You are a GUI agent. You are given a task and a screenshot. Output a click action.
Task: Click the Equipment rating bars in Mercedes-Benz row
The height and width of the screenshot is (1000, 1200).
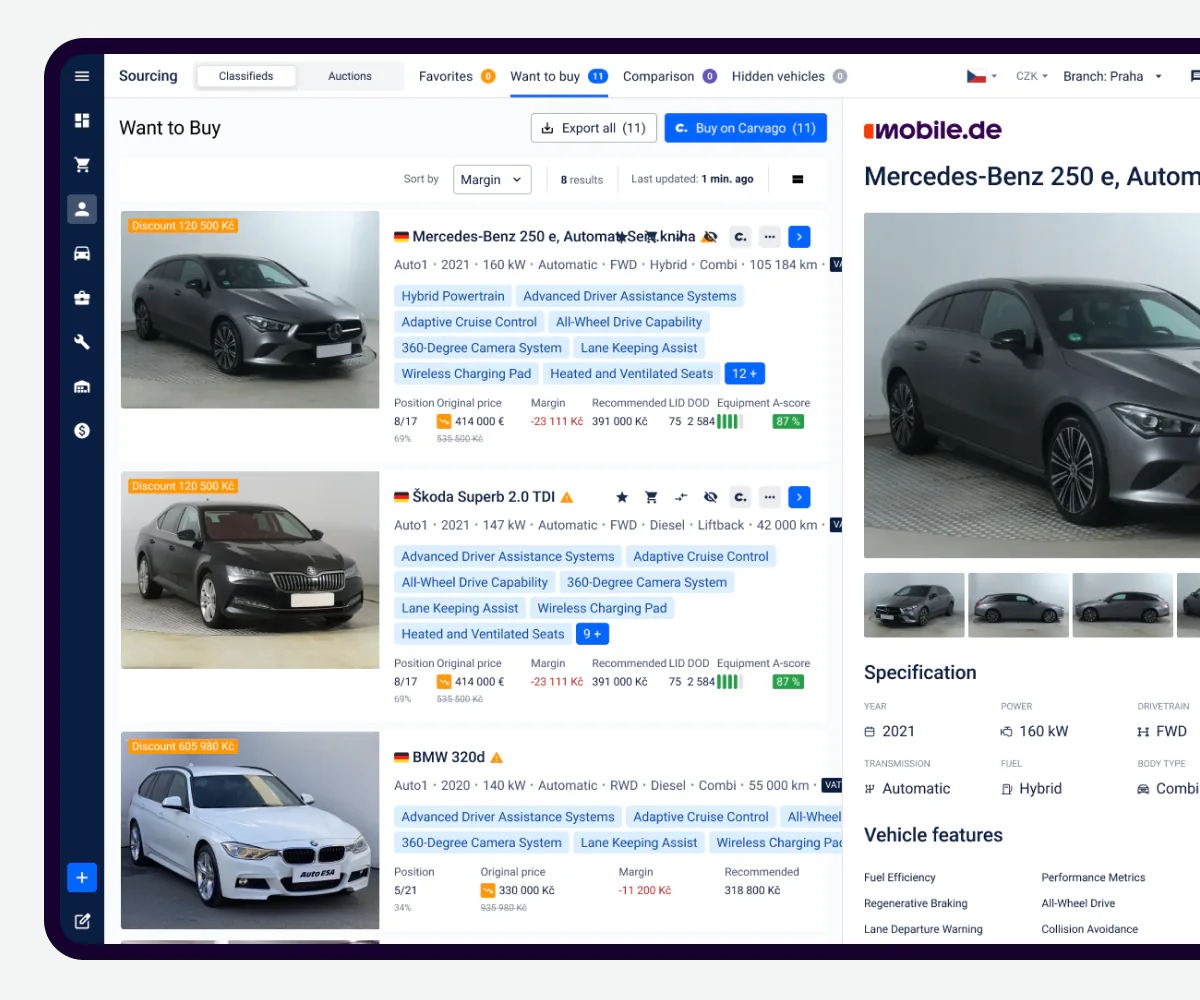click(730, 422)
